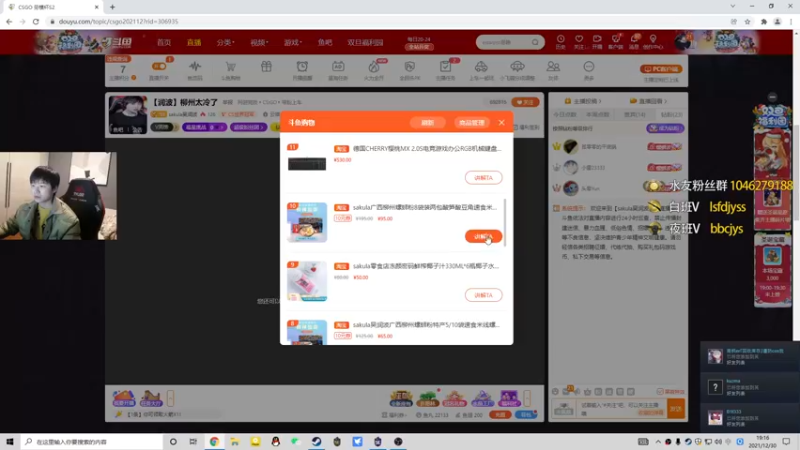Click 讲解TA for the CHERRY keyboard

coord(483,178)
